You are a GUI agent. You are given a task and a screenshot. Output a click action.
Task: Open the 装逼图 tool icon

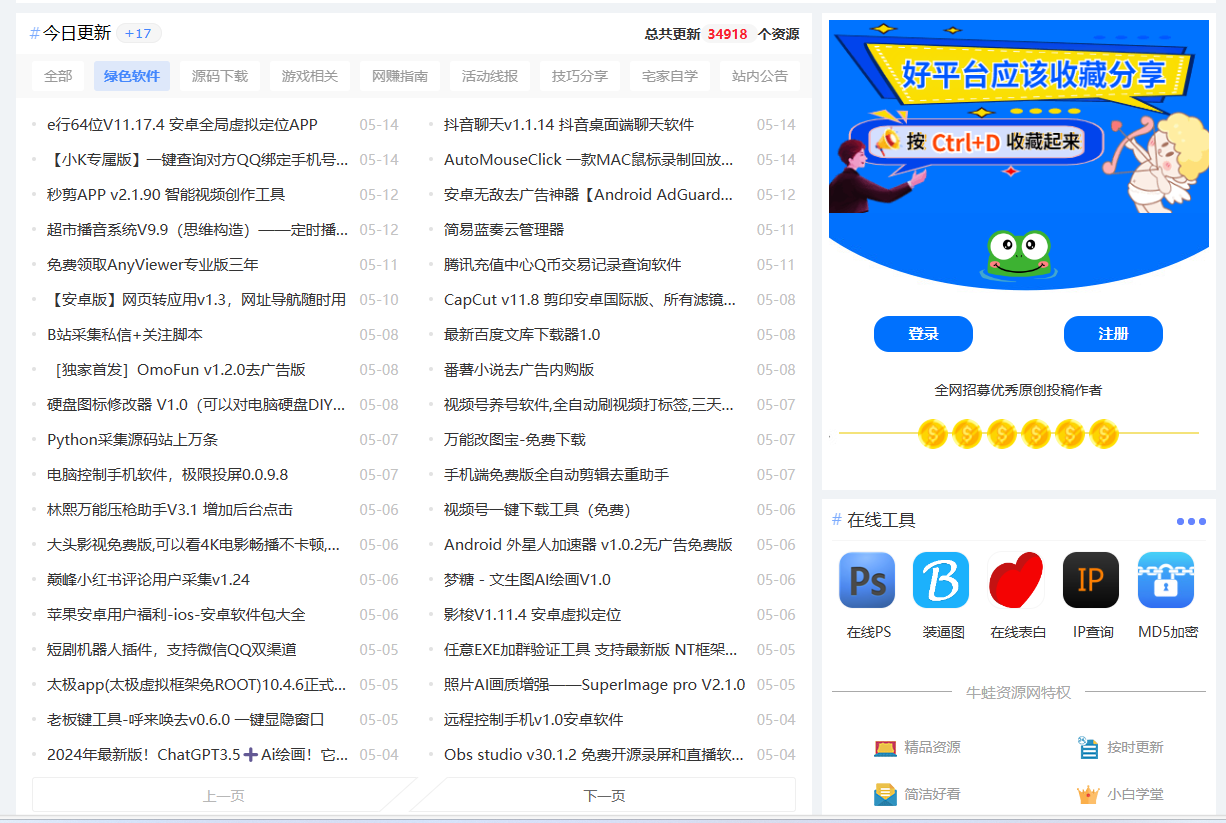pos(941,580)
